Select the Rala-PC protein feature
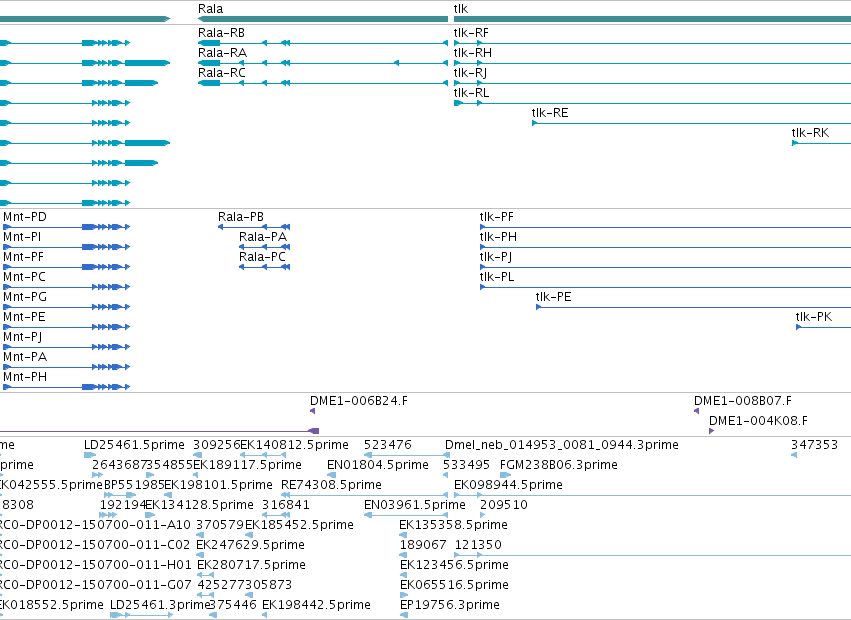 pyautogui.click(x=262, y=257)
